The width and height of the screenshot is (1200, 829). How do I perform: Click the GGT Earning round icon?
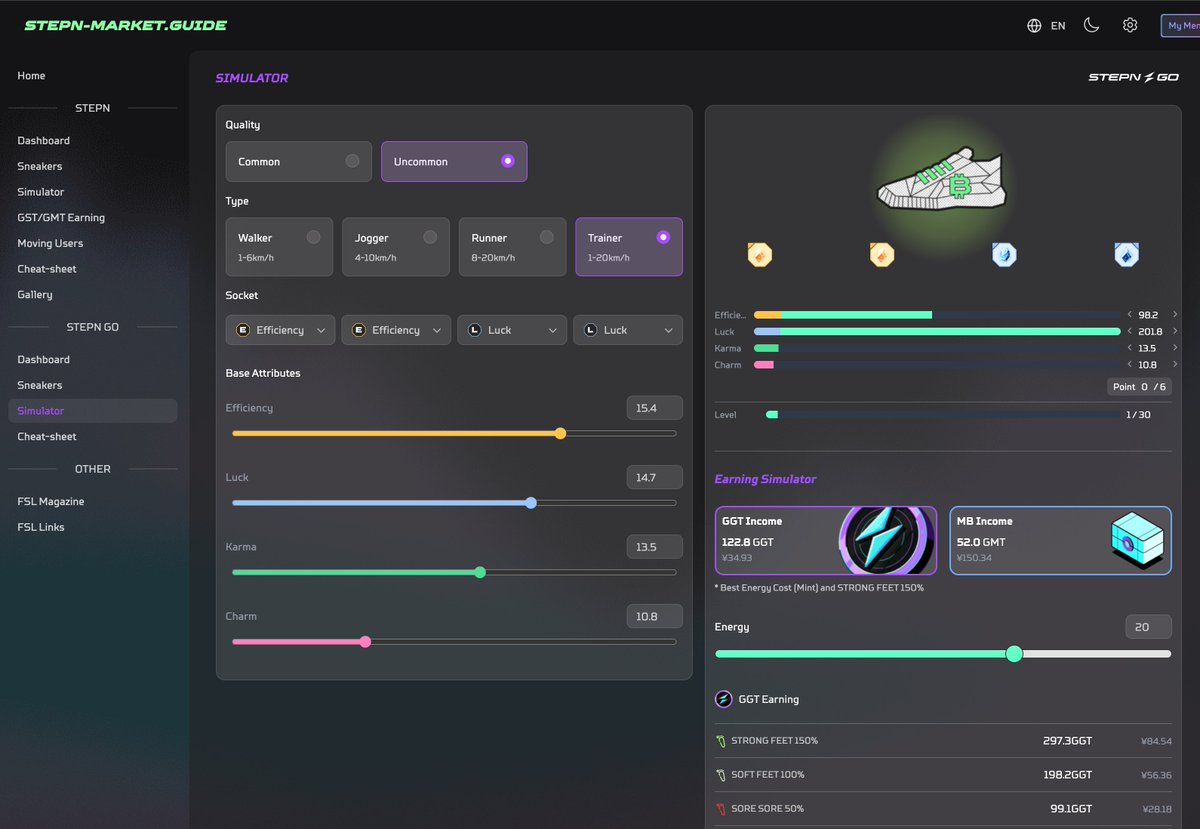pos(724,699)
